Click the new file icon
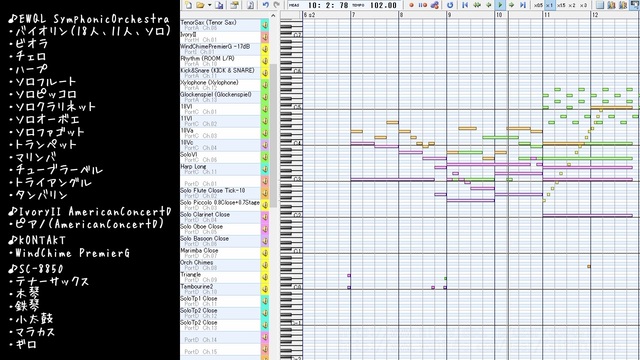640x360 pixels. pyautogui.click(x=189, y=5)
